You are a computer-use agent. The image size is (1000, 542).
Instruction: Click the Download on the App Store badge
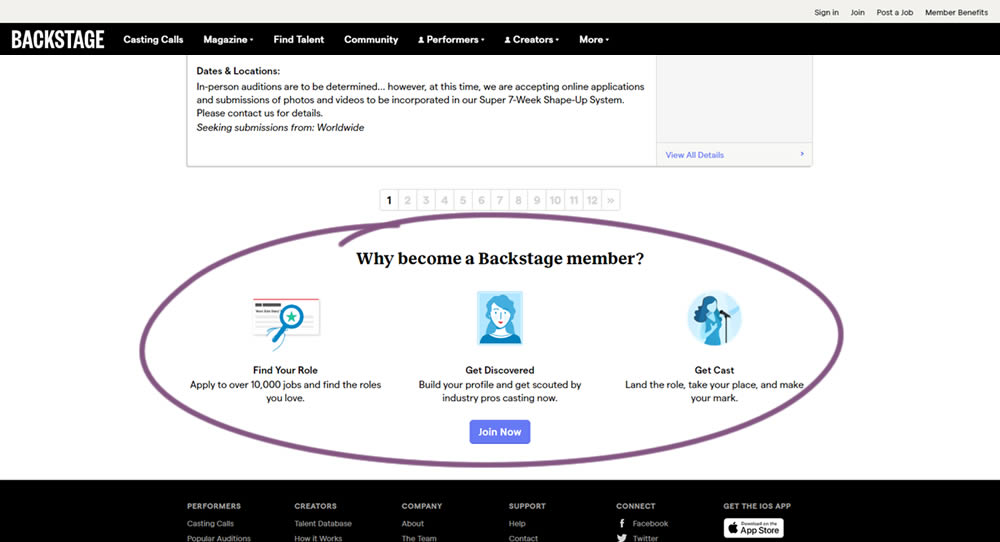click(x=753, y=527)
